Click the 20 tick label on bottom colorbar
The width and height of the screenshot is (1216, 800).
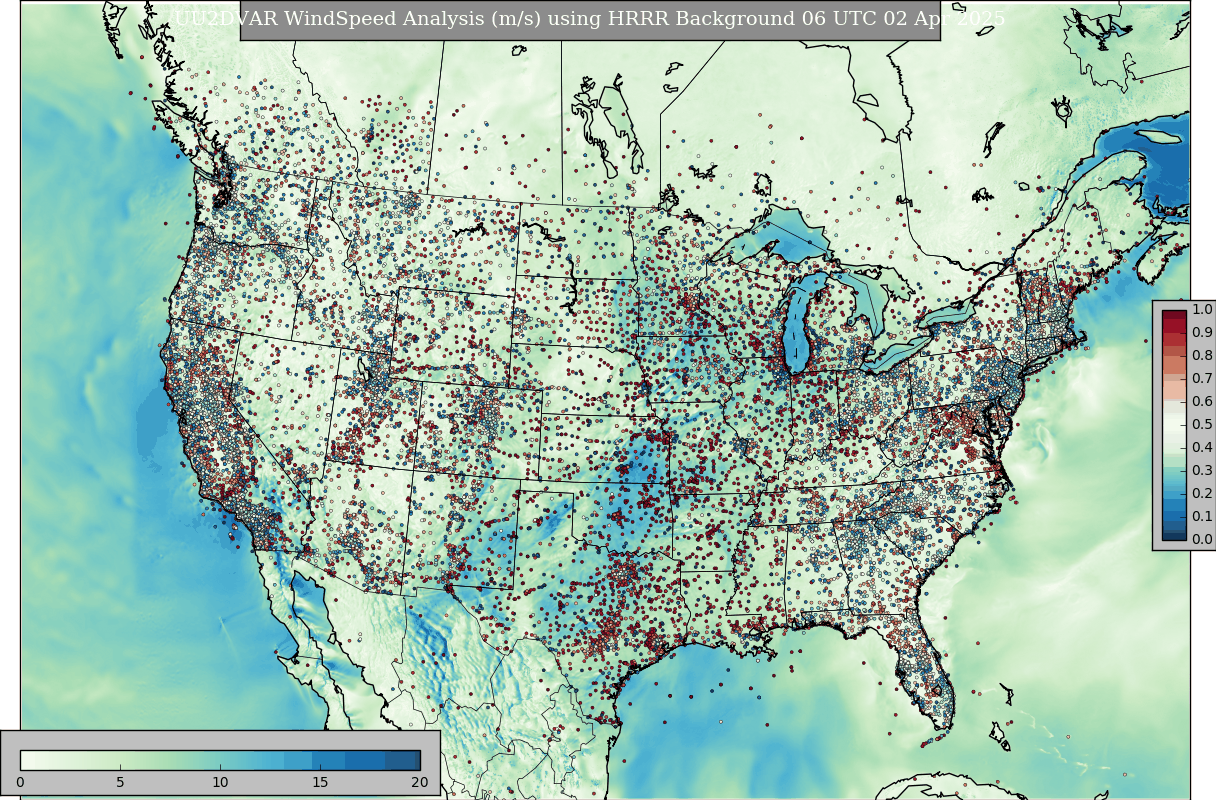[420, 782]
